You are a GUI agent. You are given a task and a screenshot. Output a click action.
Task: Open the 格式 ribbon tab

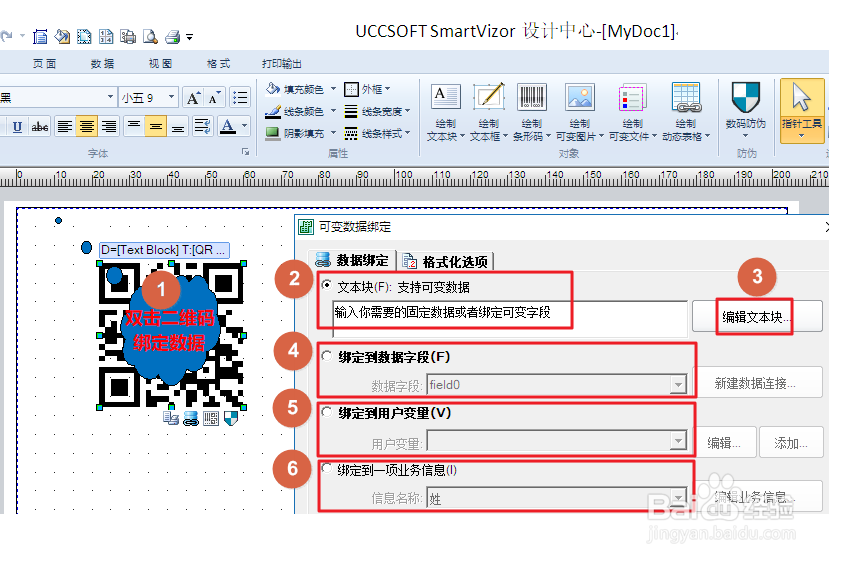[x=219, y=64]
